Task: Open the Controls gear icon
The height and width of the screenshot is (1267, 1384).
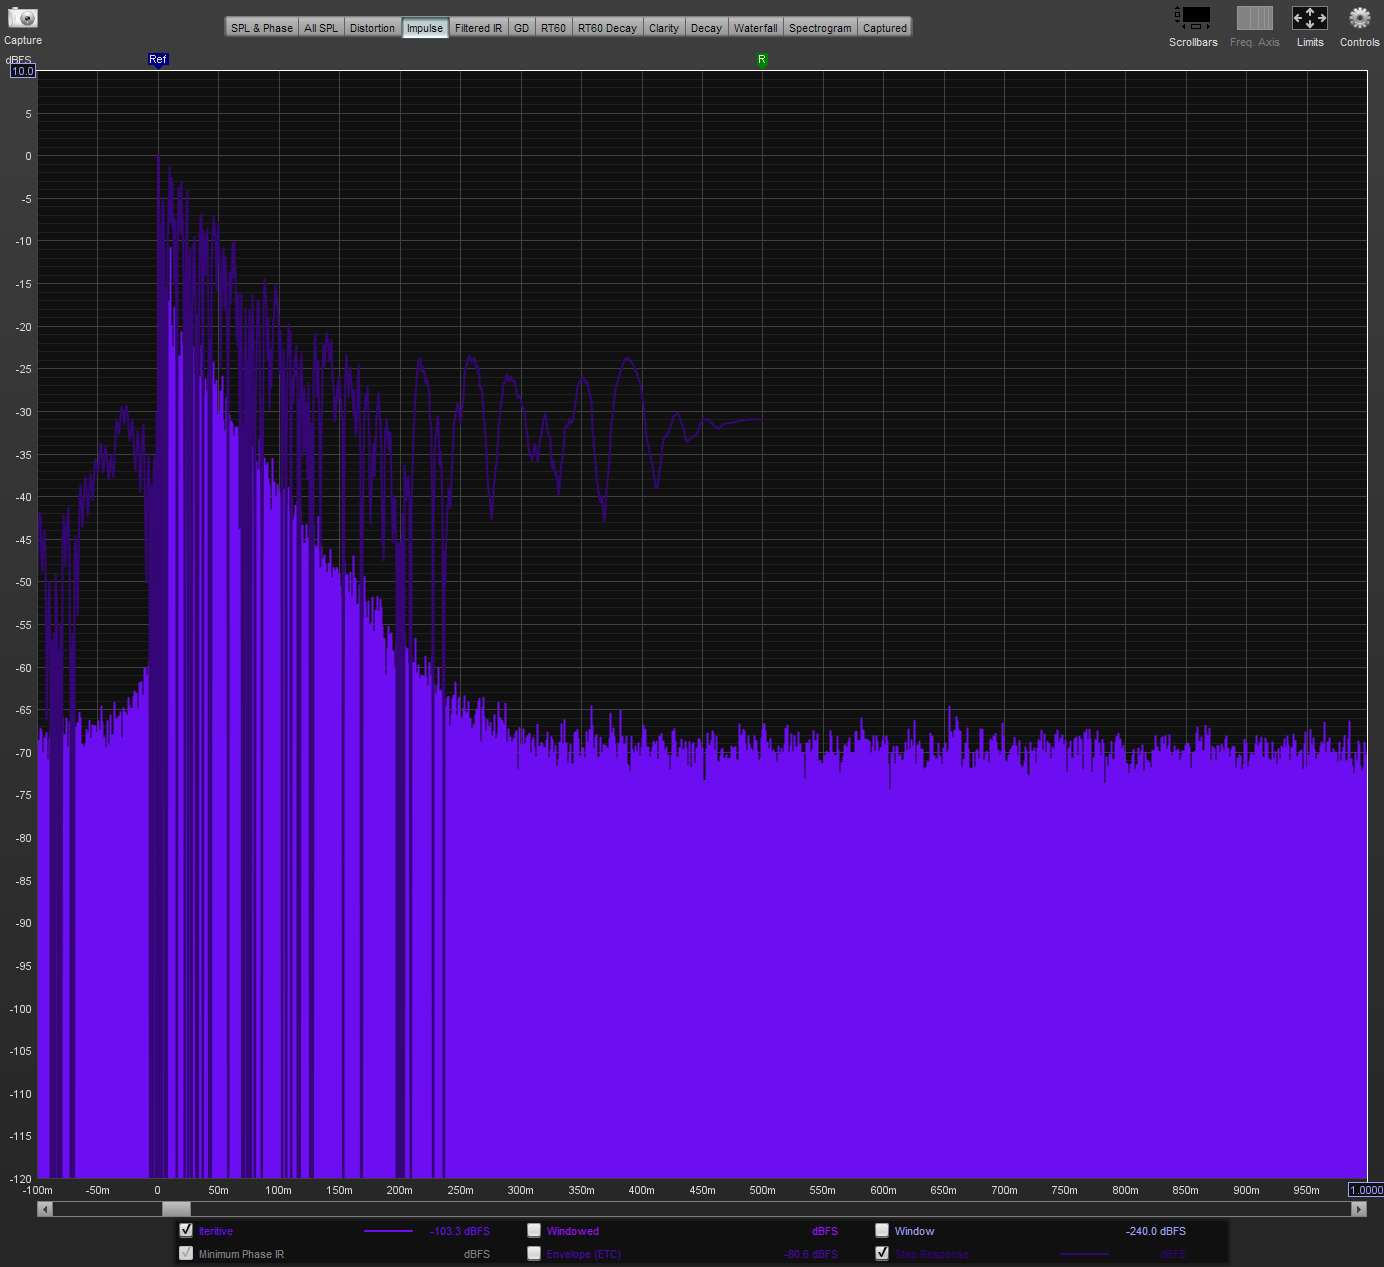Action: pyautogui.click(x=1359, y=18)
